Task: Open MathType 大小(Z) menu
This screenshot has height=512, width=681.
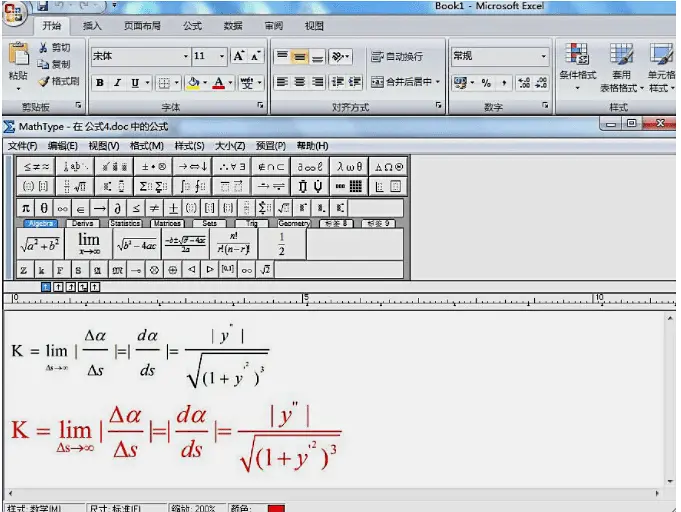Action: click(230, 146)
